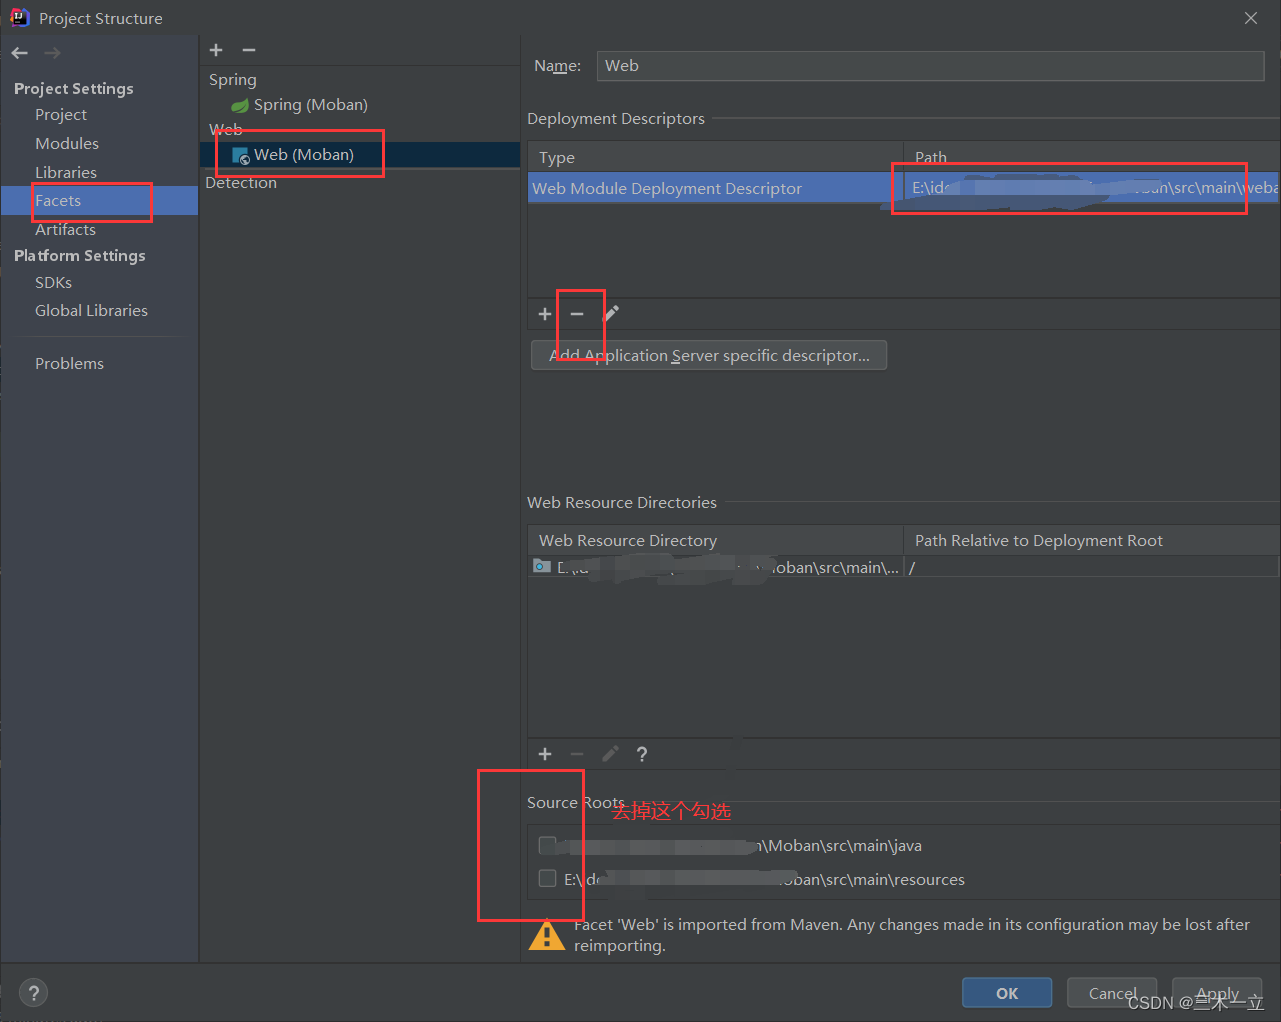The image size is (1281, 1022).
Task: Edit web resource directory with pencil icon
Action: coord(610,754)
